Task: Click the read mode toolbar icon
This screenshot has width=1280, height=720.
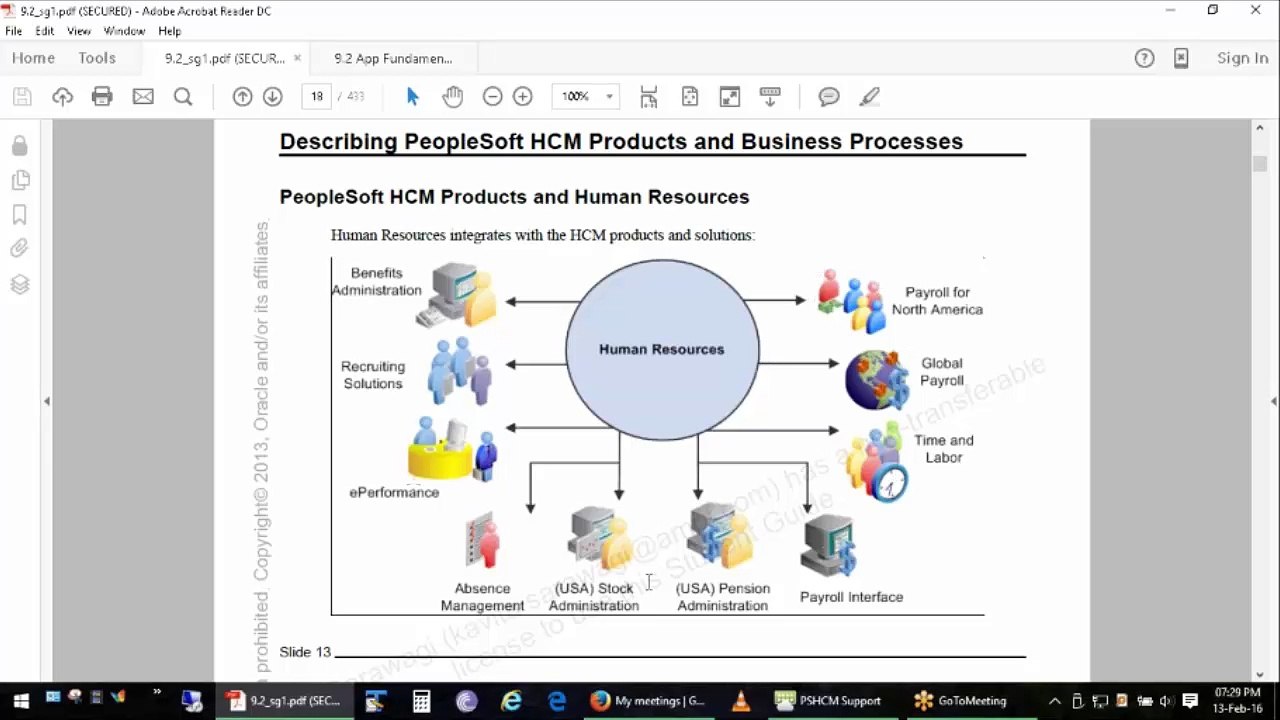Action: pyautogui.click(x=770, y=97)
